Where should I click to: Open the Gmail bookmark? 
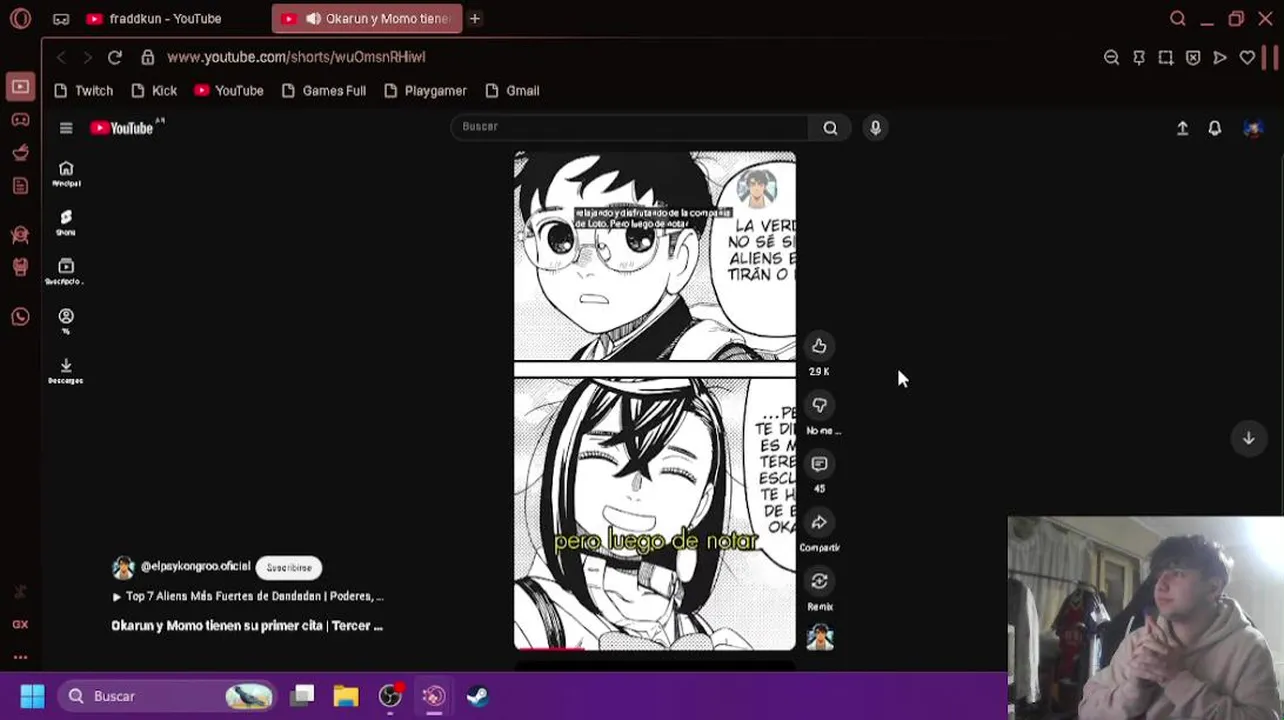pyautogui.click(x=512, y=91)
